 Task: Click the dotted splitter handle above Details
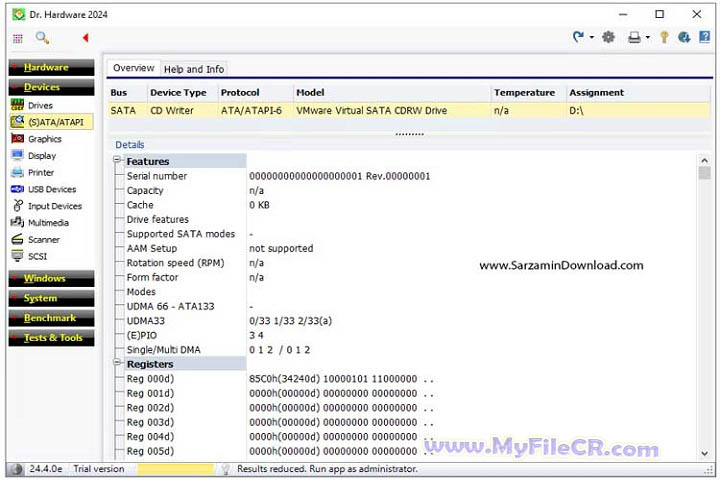click(410, 135)
